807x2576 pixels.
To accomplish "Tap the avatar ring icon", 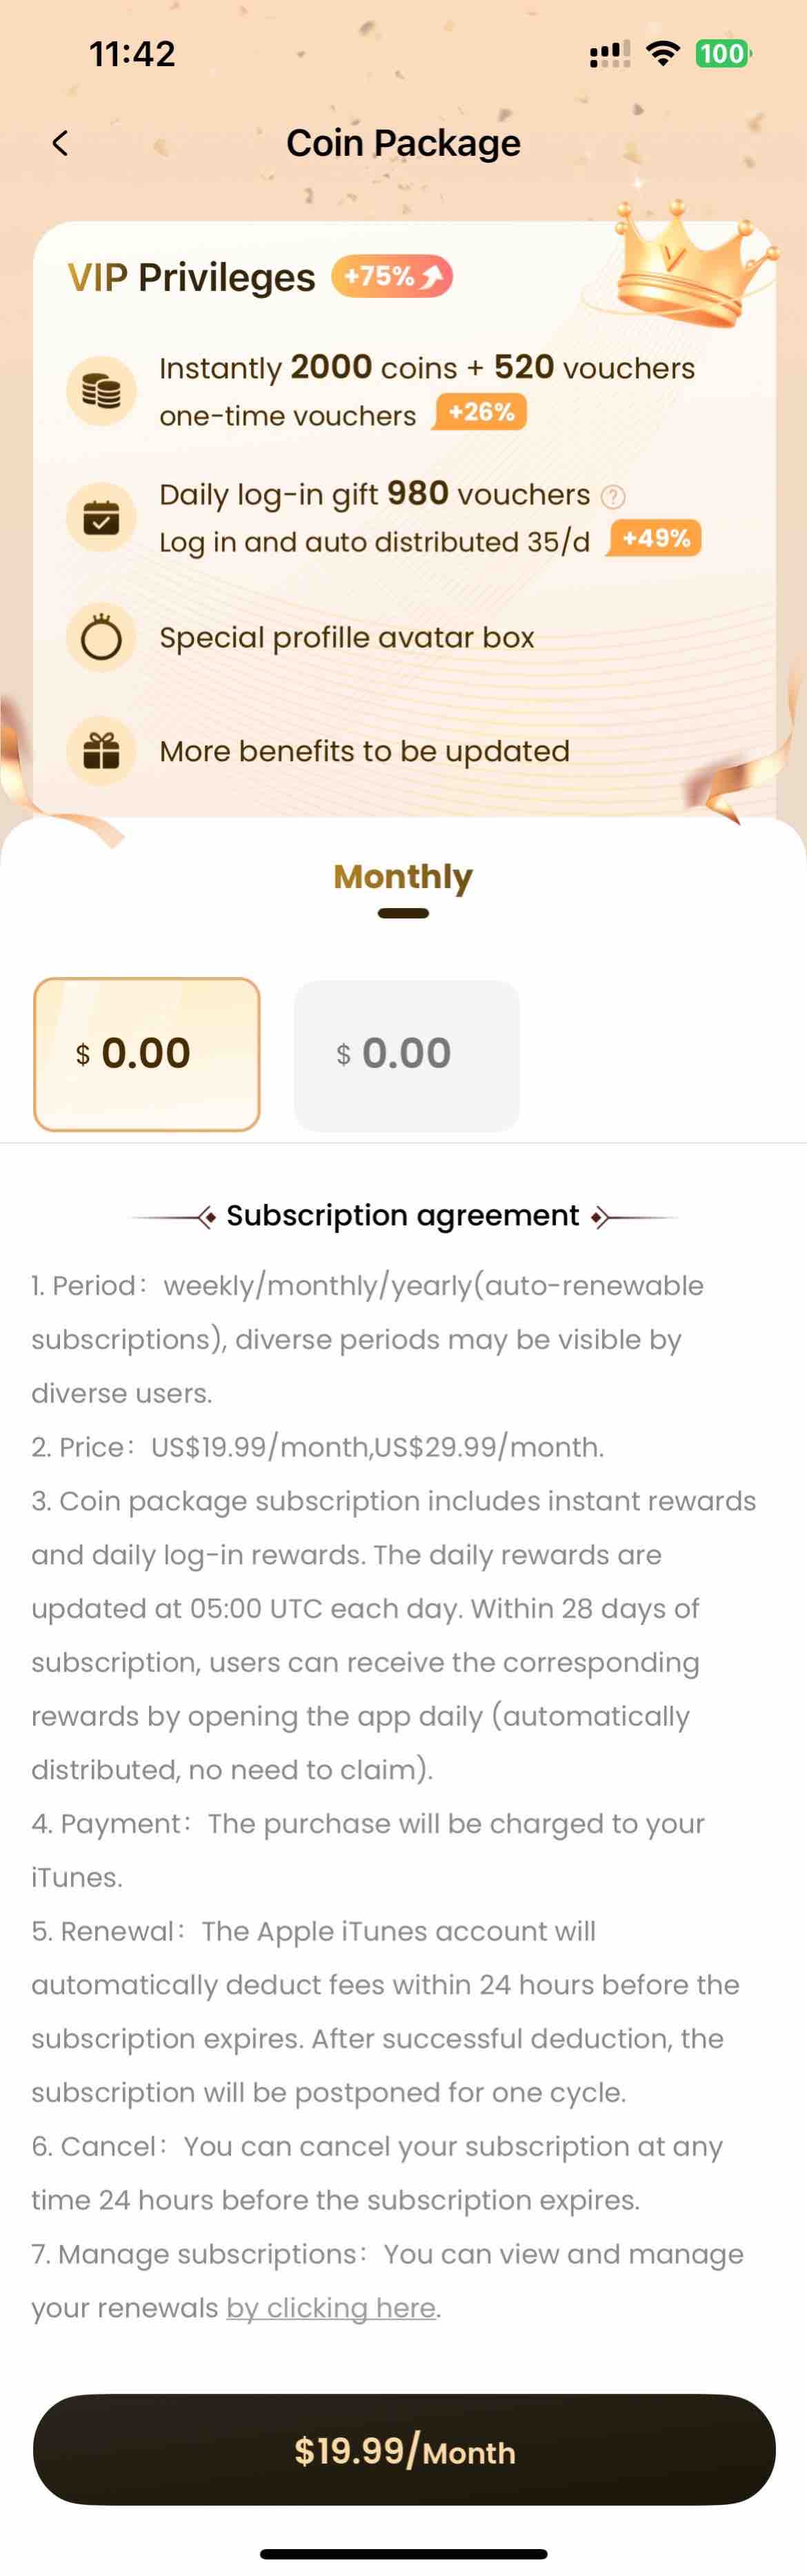I will 101,637.
